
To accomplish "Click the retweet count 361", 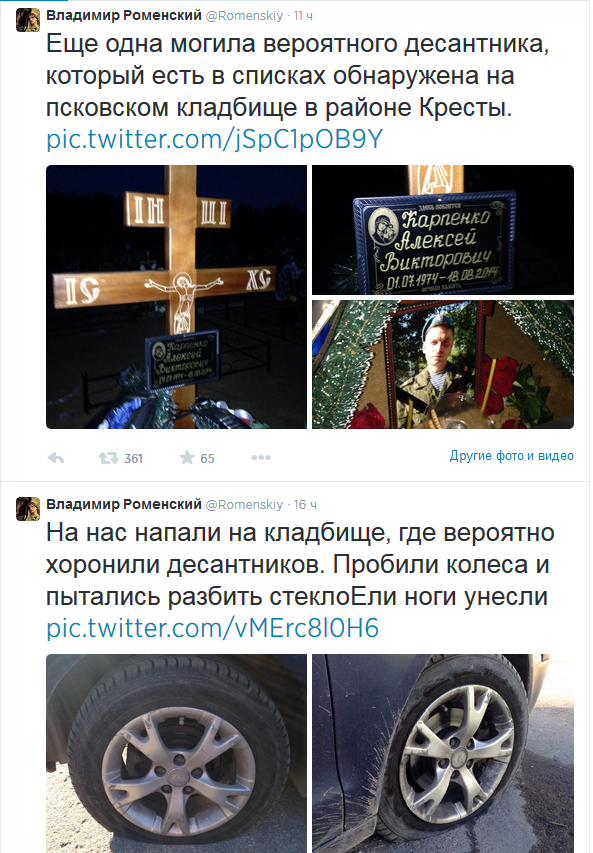I will tap(133, 459).
